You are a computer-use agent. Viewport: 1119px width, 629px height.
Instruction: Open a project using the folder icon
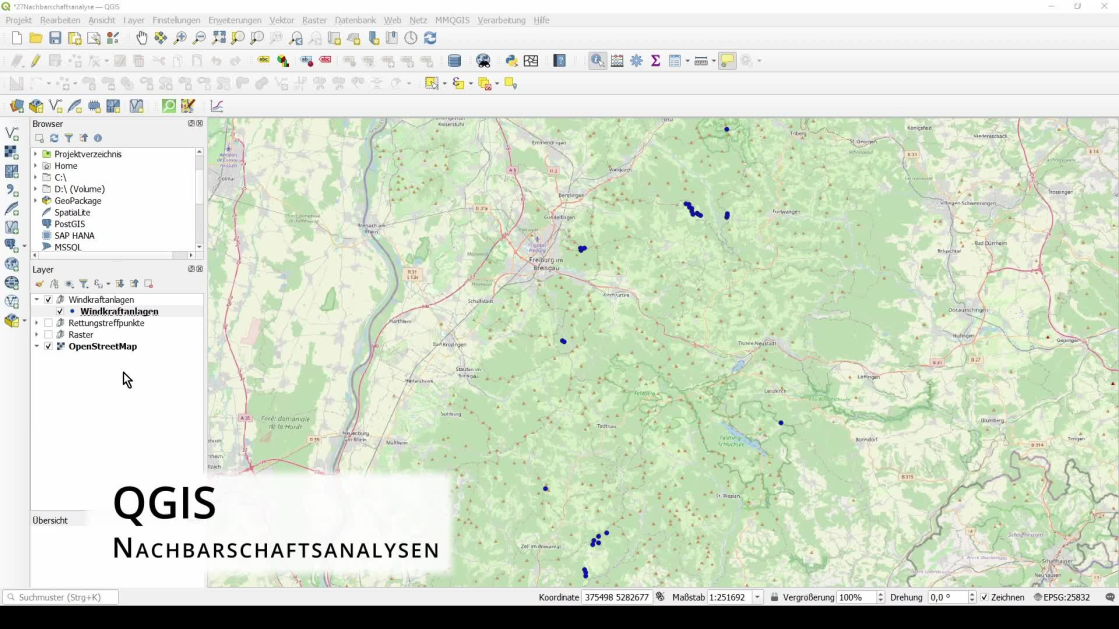coord(36,38)
